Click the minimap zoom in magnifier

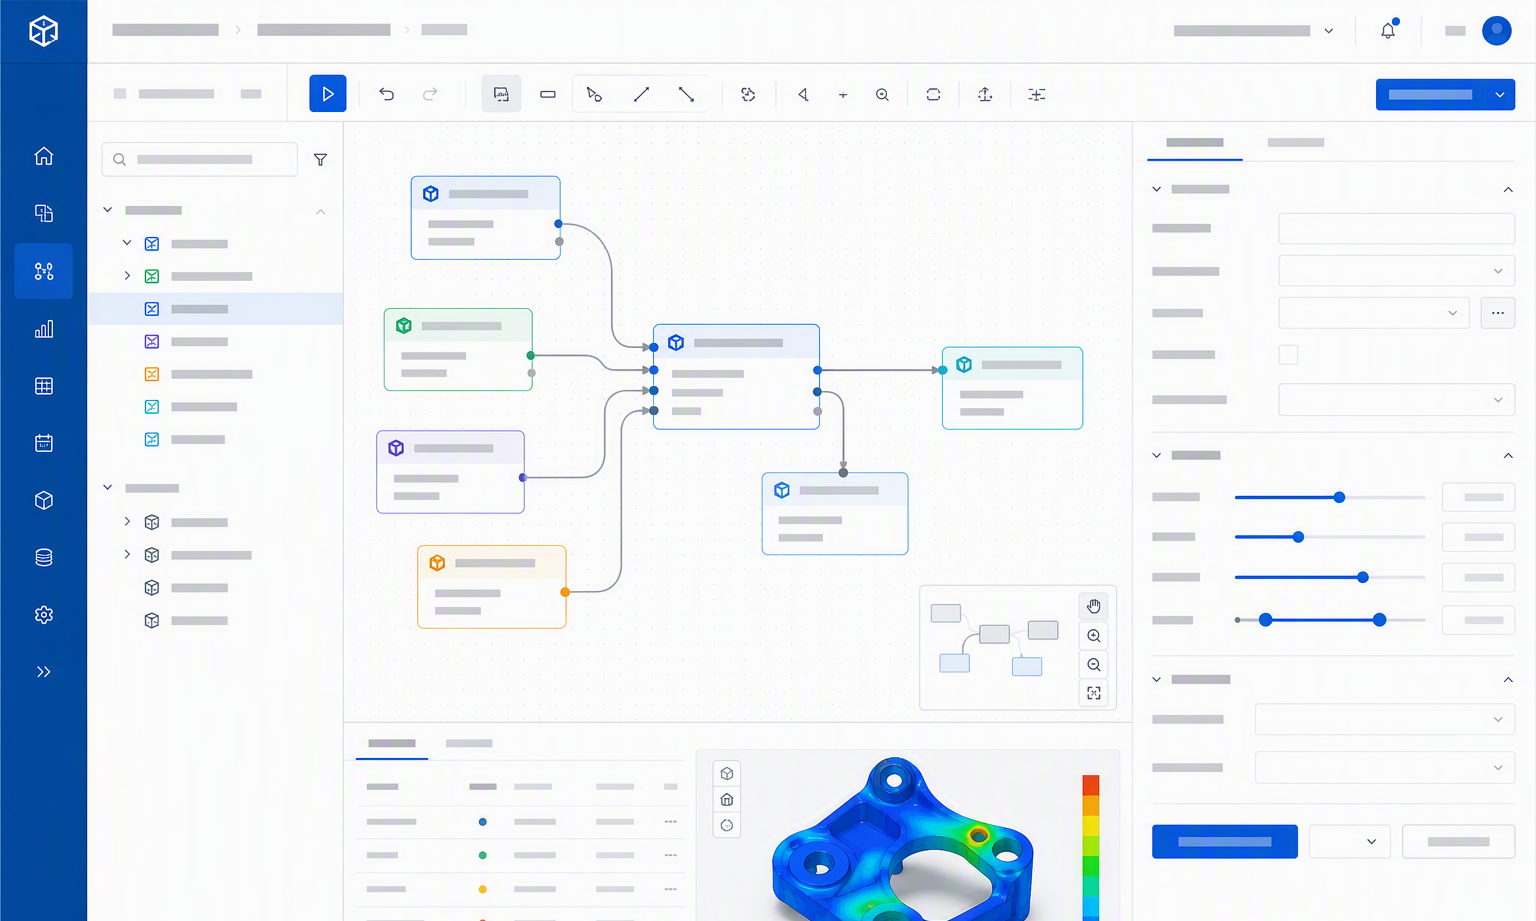tap(1094, 636)
